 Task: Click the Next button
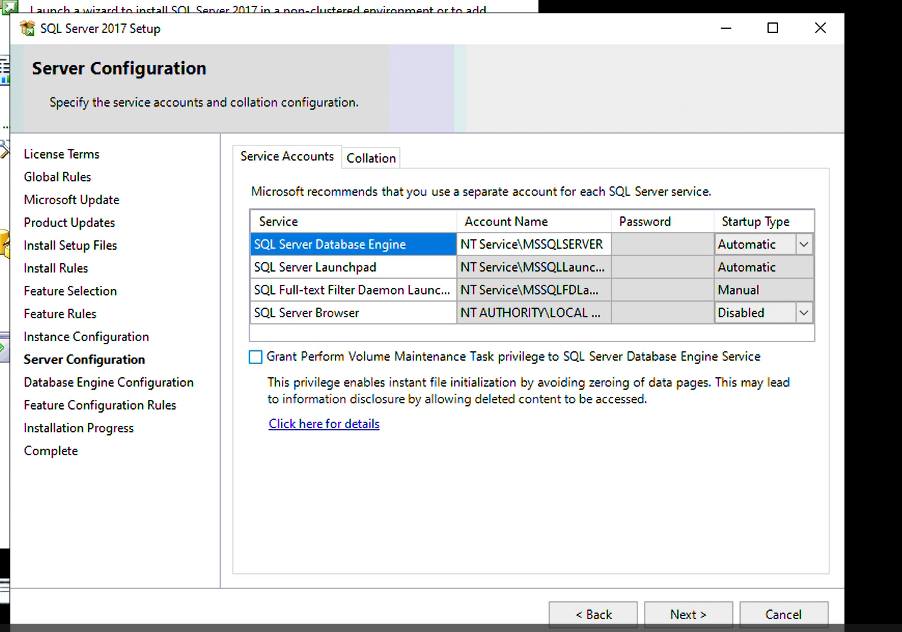pyautogui.click(x=688, y=614)
